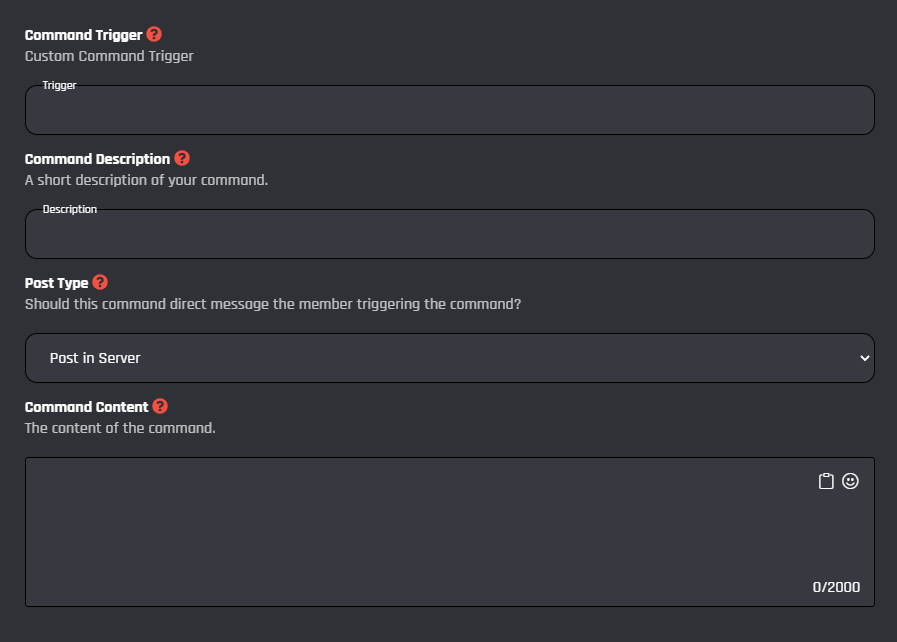Click inside the Trigger input field
The image size is (897, 642).
tap(449, 112)
